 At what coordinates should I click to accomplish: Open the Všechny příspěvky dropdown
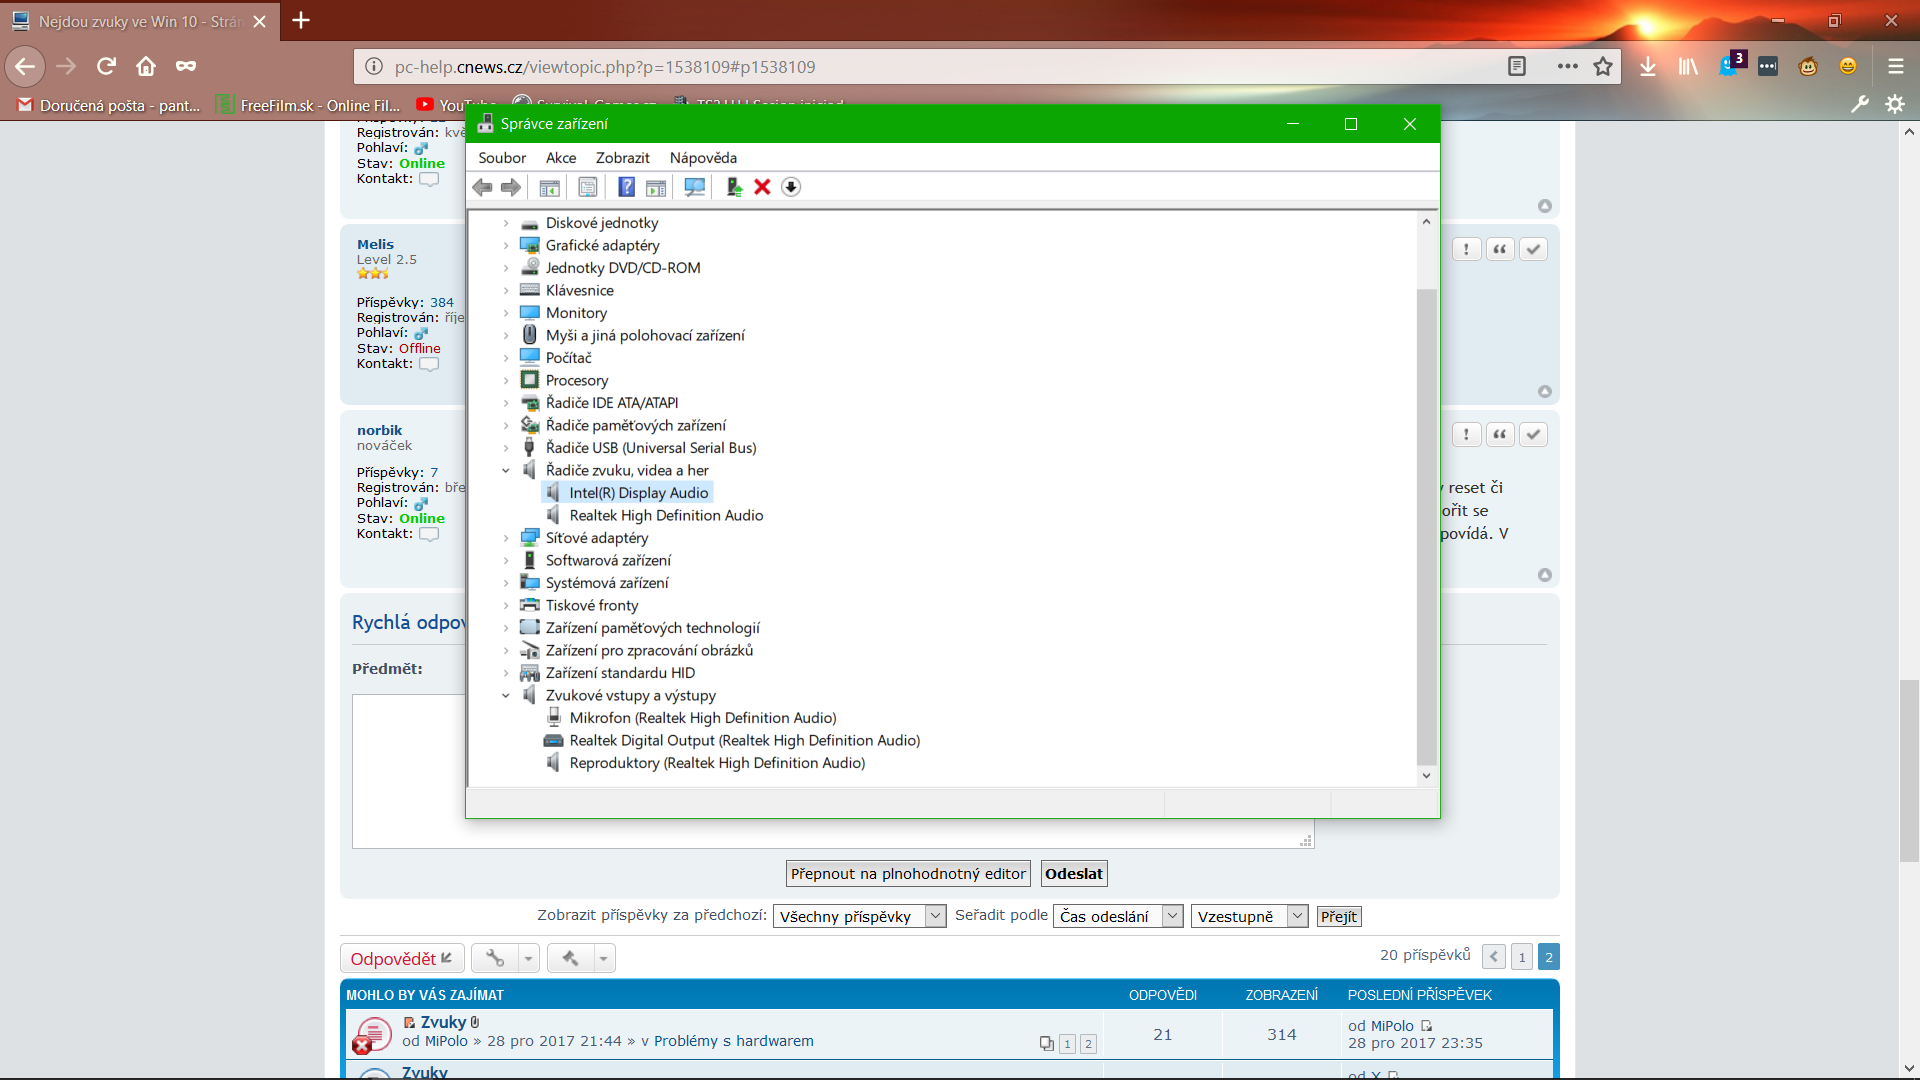859,916
